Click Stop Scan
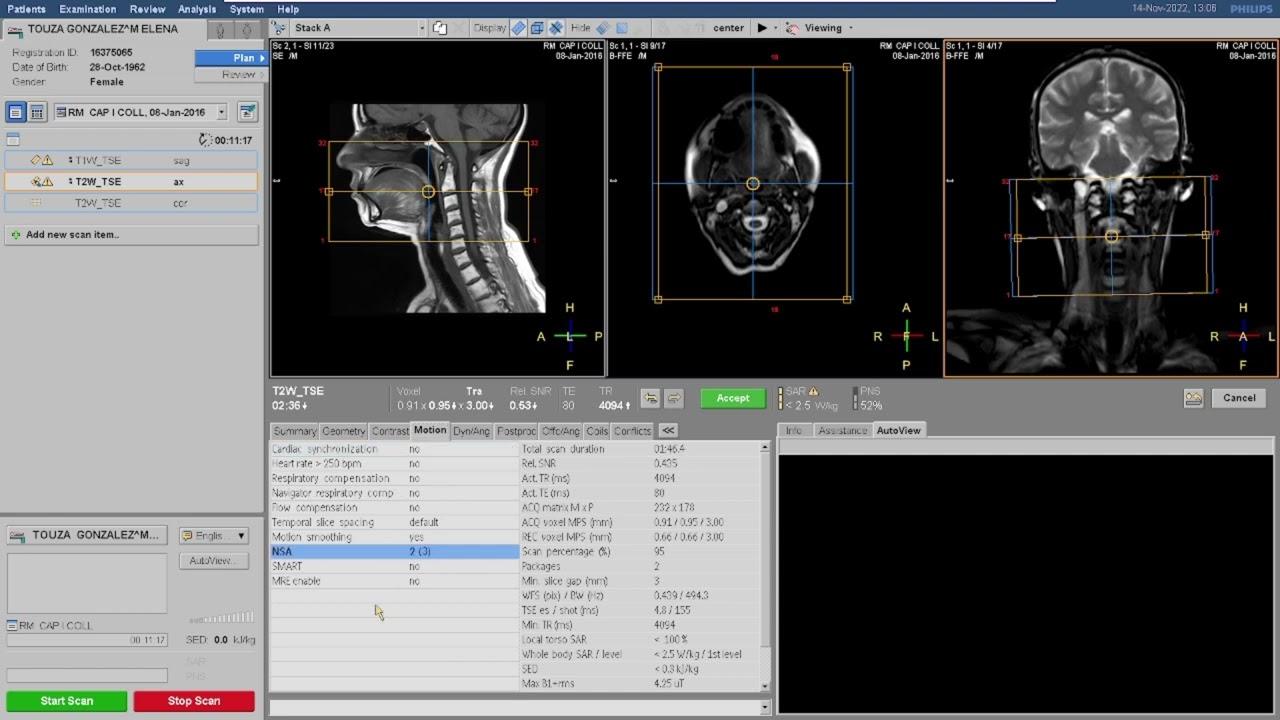This screenshot has height=720, width=1280. pos(194,701)
